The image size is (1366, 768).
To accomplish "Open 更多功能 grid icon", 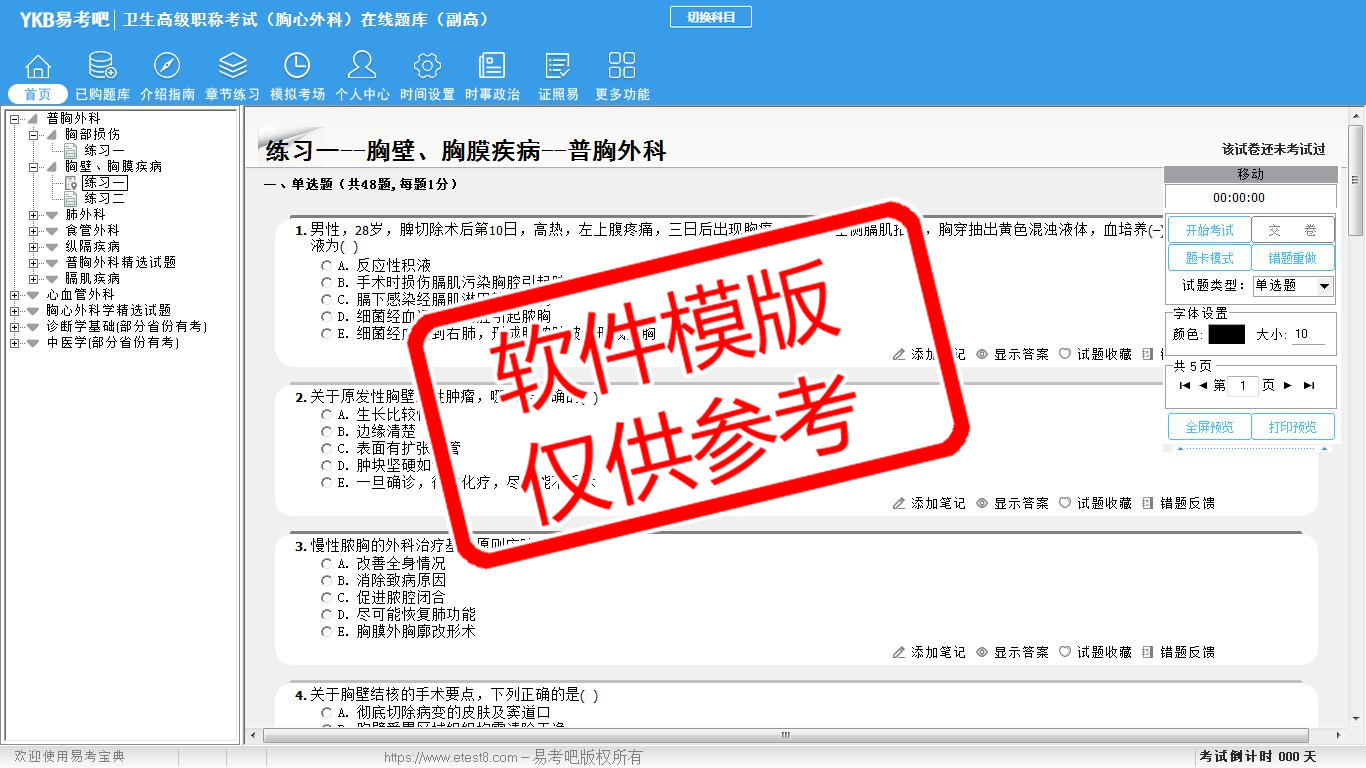I will coord(622,67).
